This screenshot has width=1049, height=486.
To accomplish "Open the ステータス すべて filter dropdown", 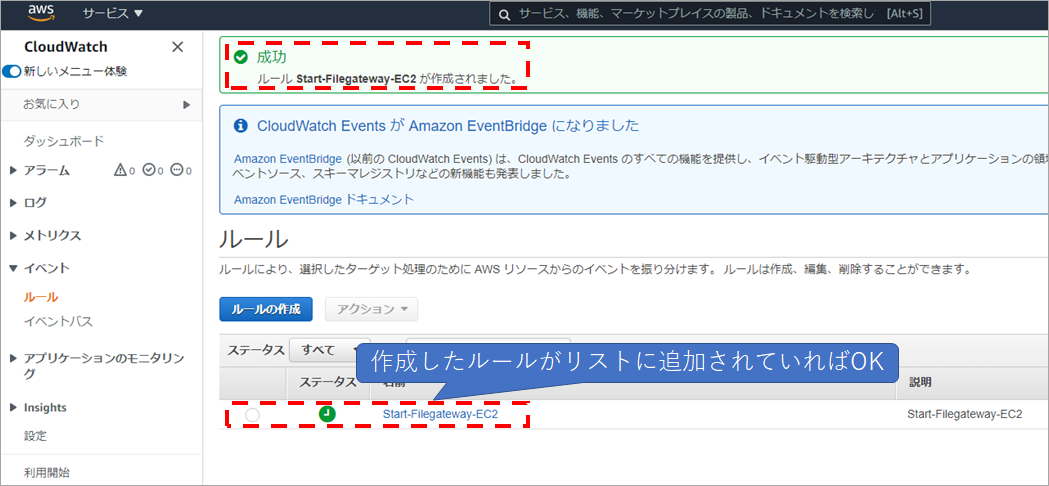I will point(329,349).
